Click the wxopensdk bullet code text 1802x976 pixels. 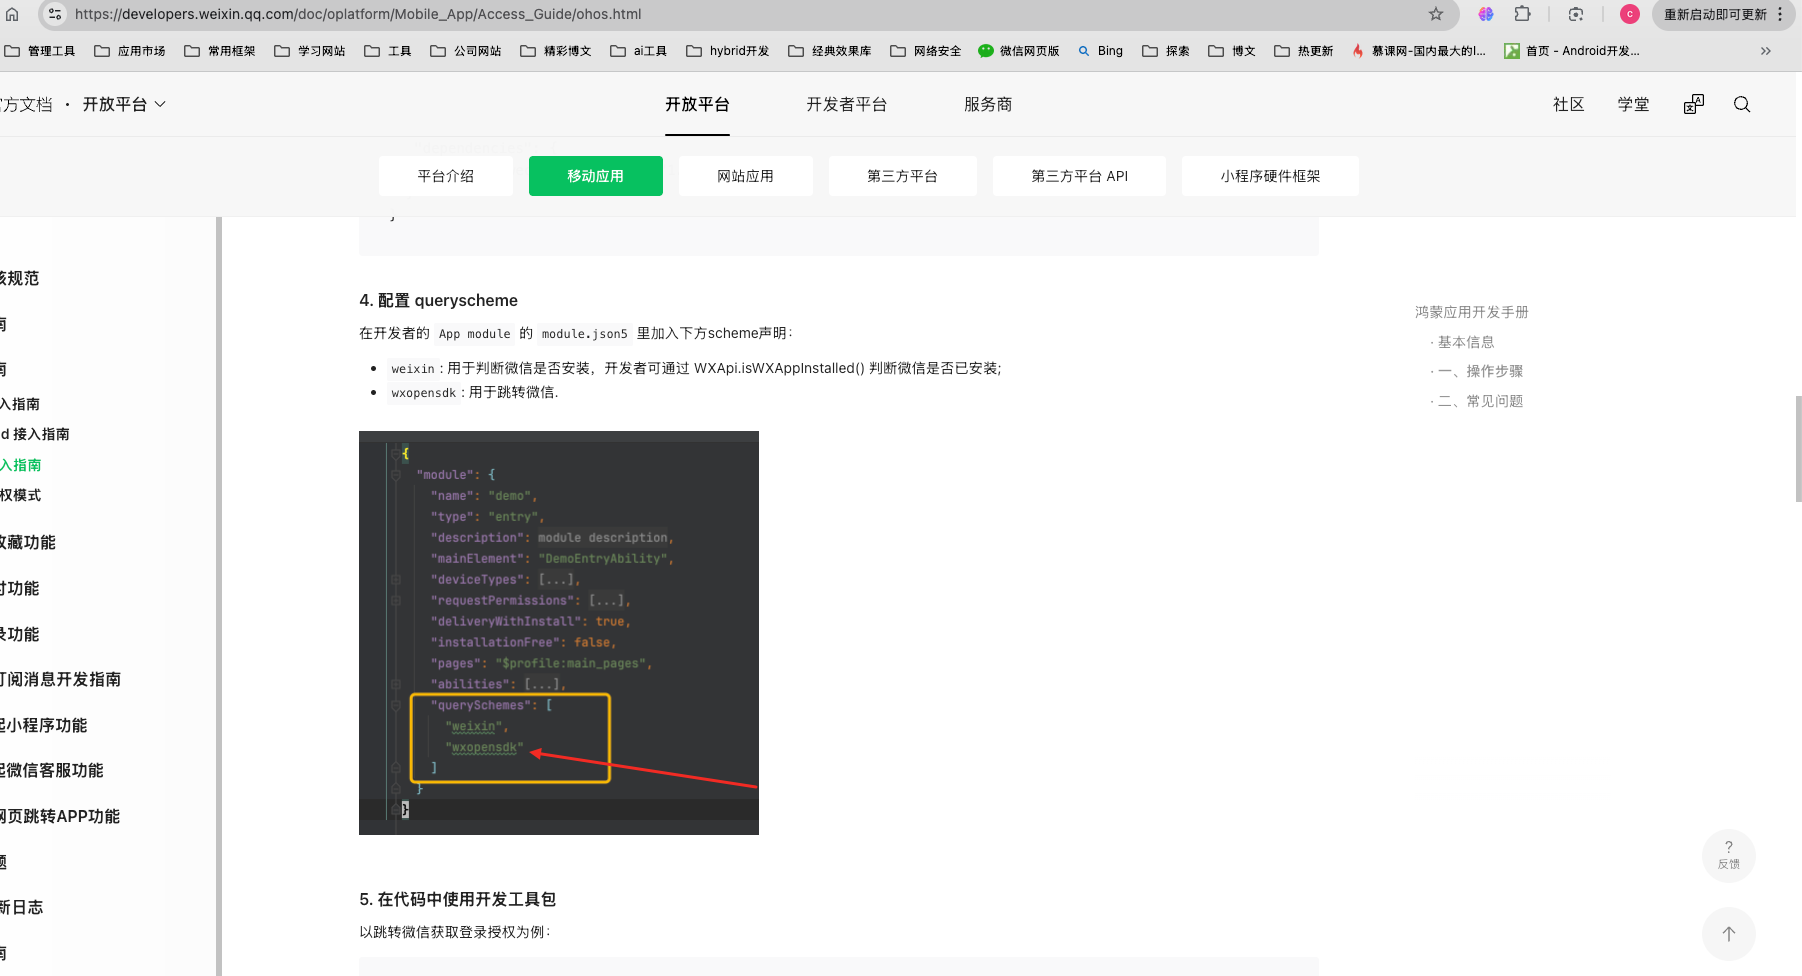[x=424, y=393]
